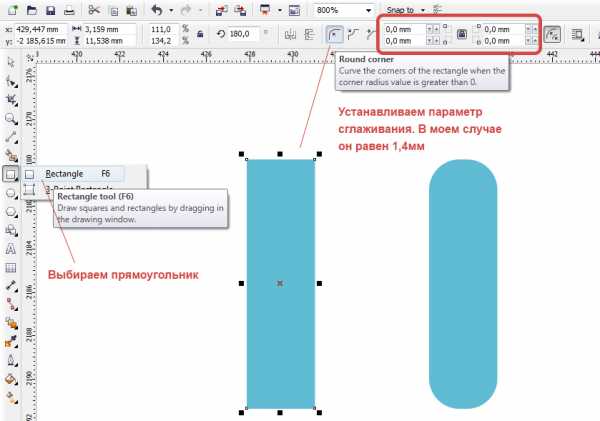This screenshot has height=421, width=600.
Task: Click the rotation angle field 180,0
Action: (x=243, y=34)
